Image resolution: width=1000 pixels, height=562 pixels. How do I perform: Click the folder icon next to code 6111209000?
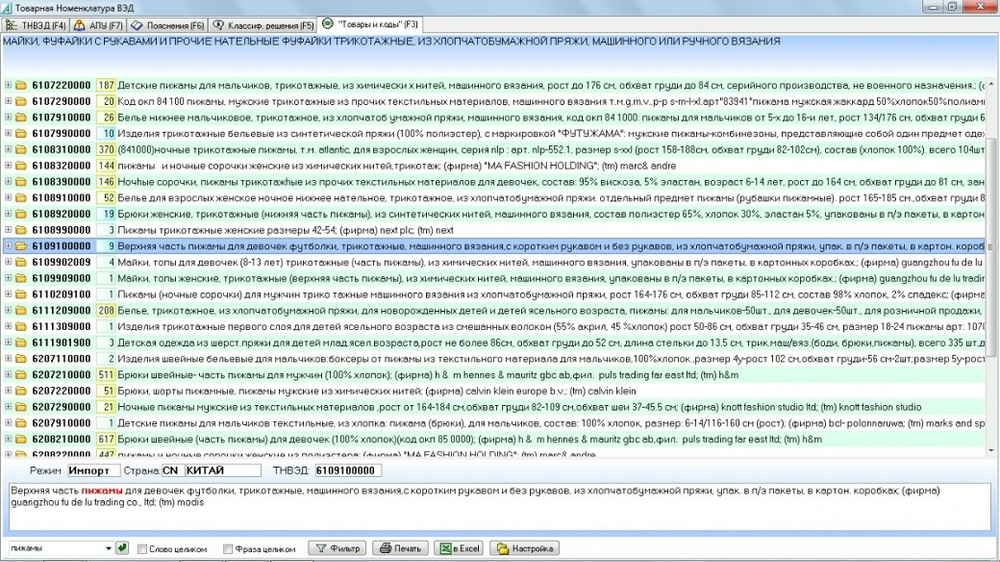[21, 311]
